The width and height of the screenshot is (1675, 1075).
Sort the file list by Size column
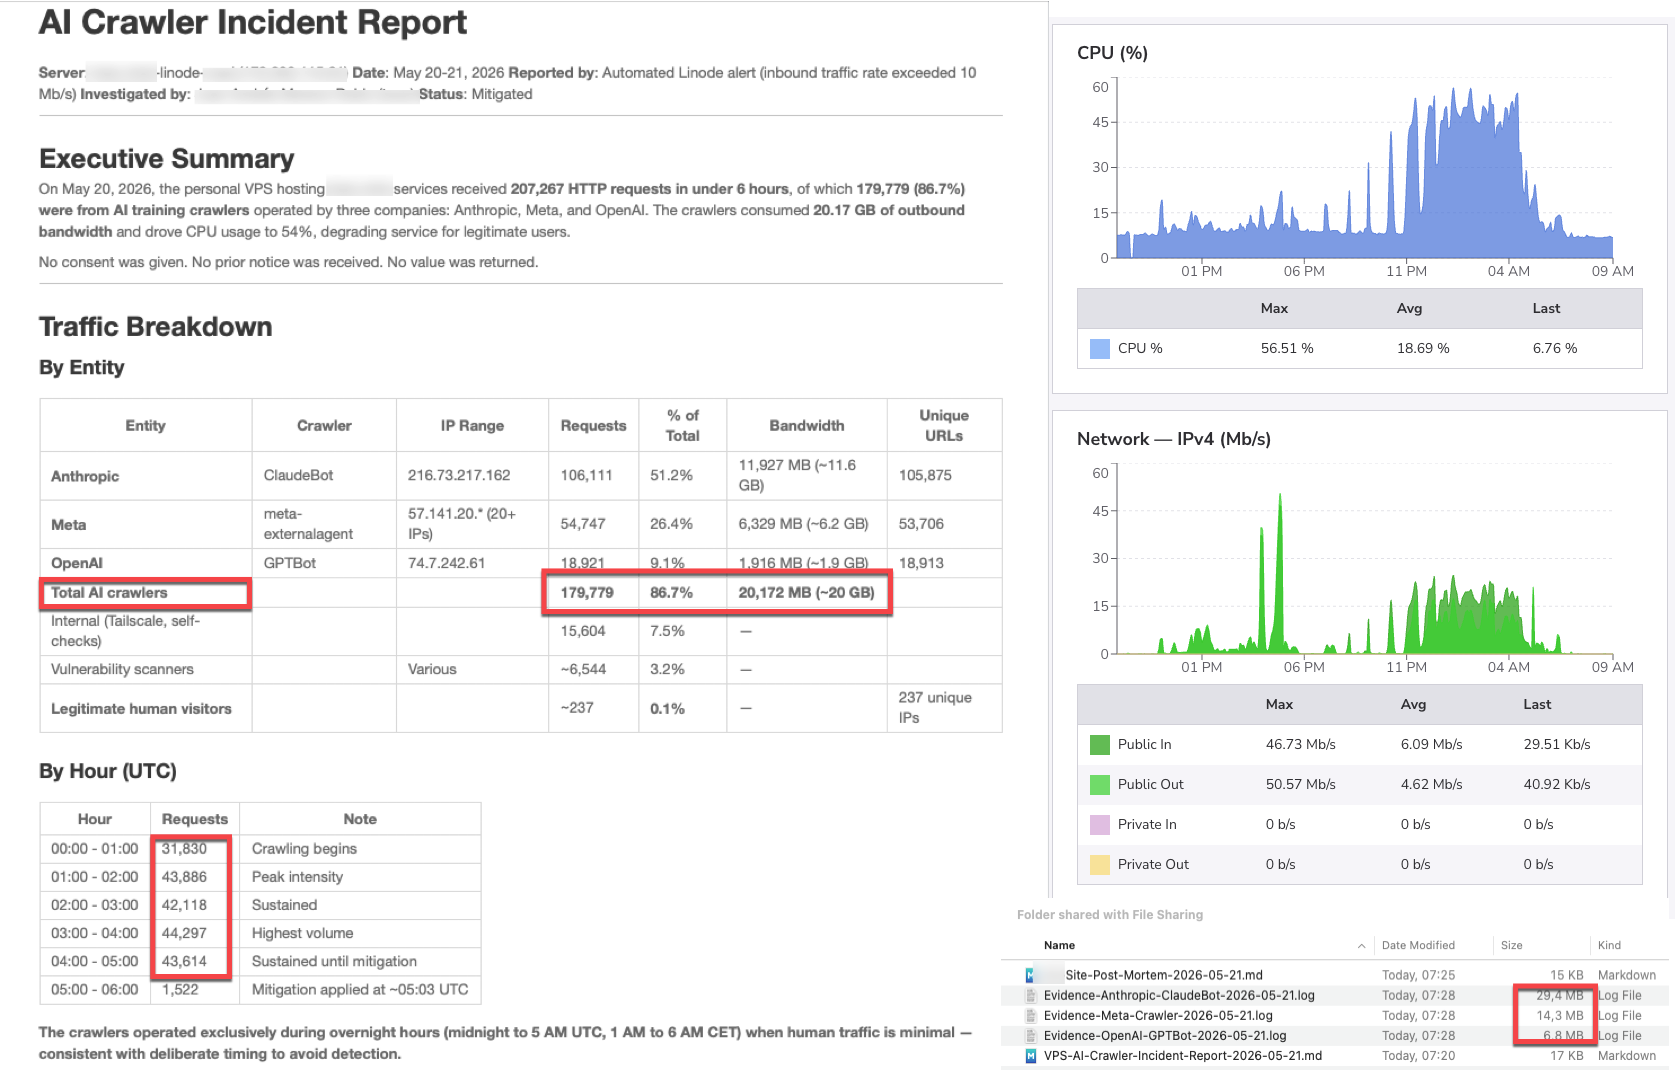coord(1511,945)
